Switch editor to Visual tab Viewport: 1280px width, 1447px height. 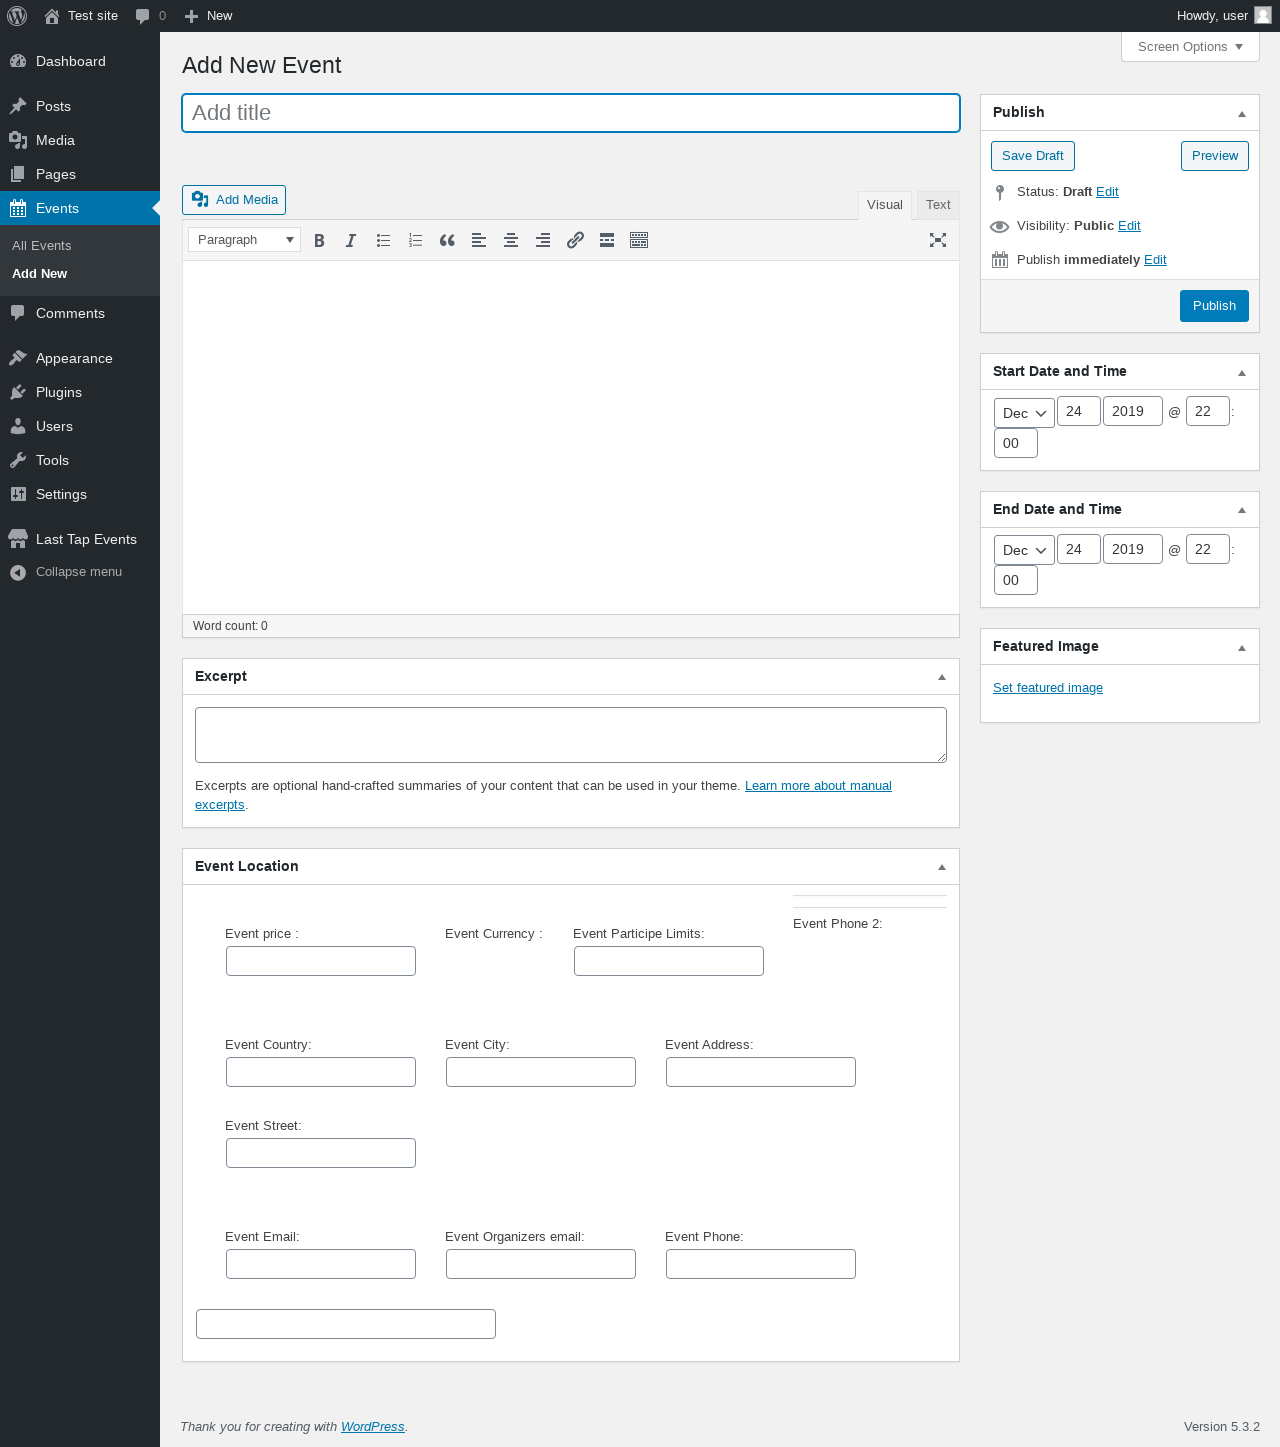coord(885,205)
